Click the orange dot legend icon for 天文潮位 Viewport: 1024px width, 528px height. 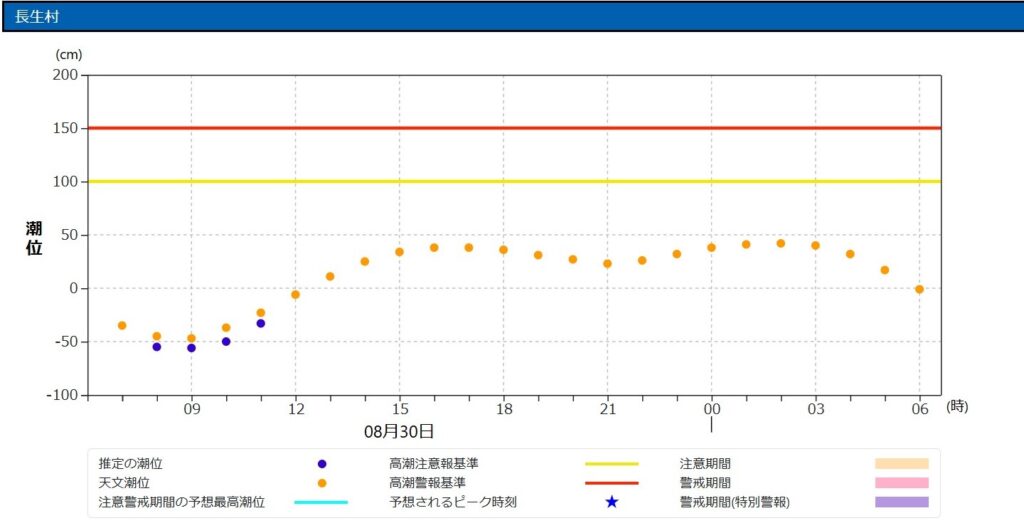pos(321,483)
